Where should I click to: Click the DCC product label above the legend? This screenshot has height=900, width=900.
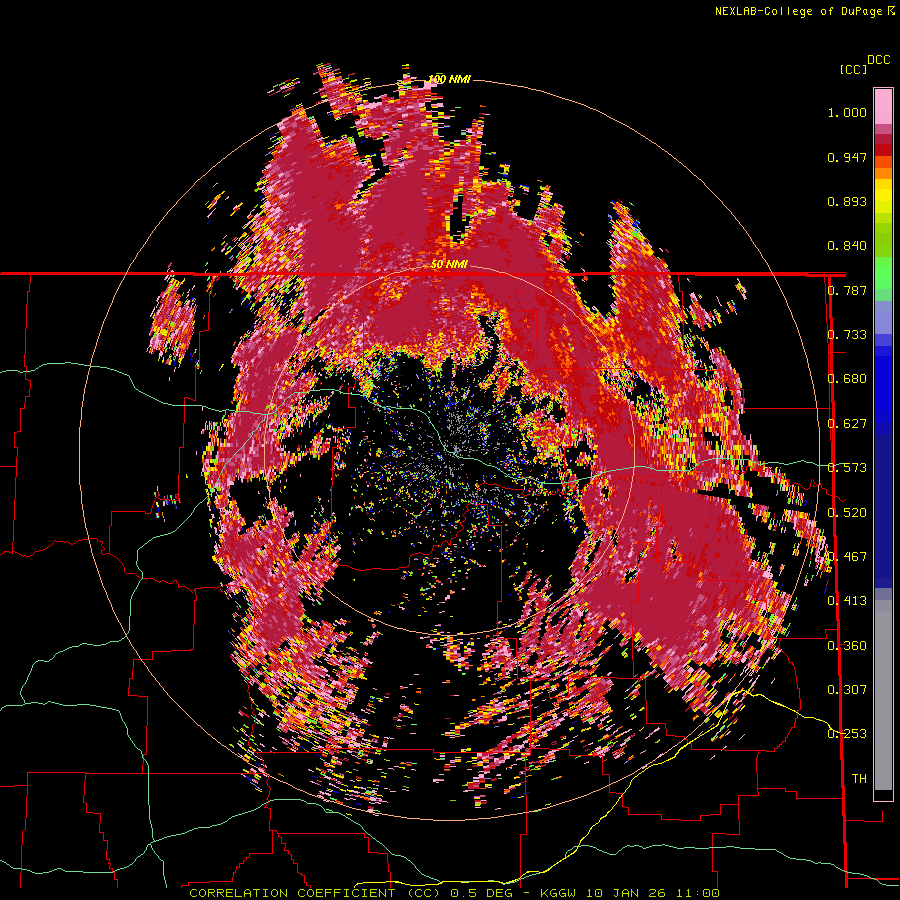[879, 60]
